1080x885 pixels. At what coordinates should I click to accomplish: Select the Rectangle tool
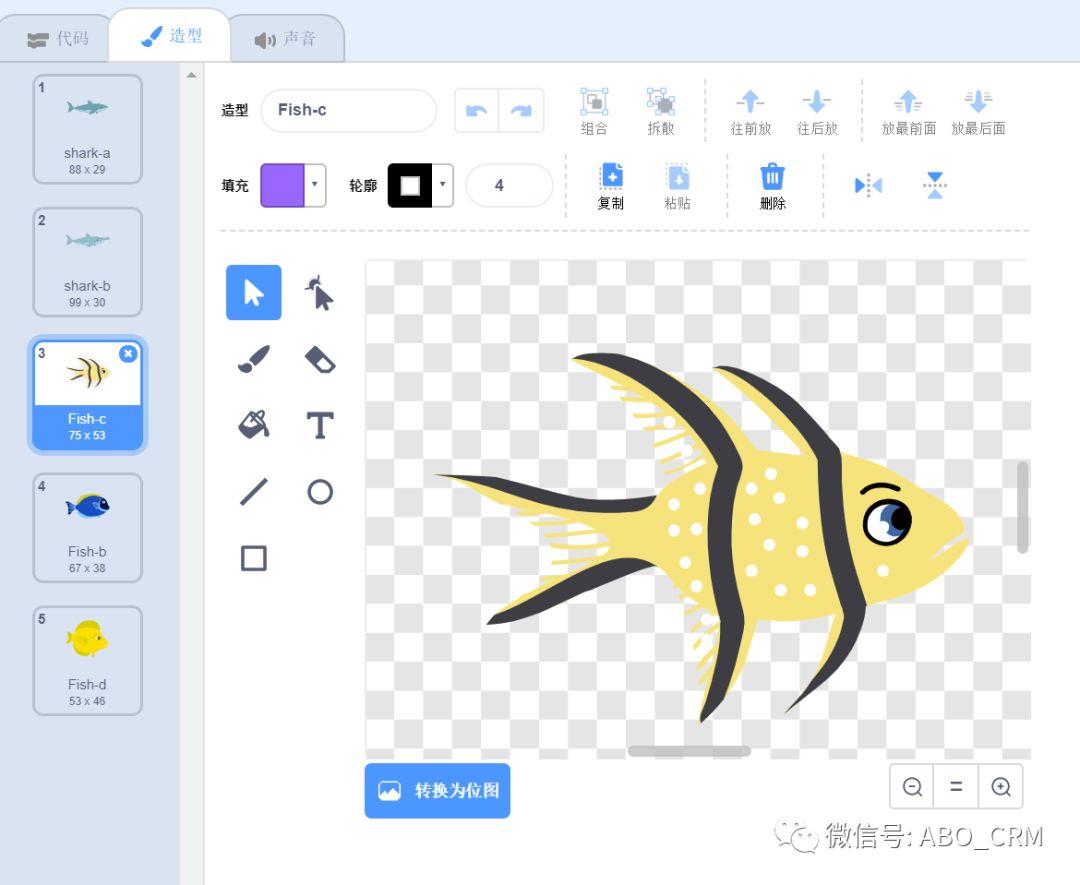click(253, 558)
